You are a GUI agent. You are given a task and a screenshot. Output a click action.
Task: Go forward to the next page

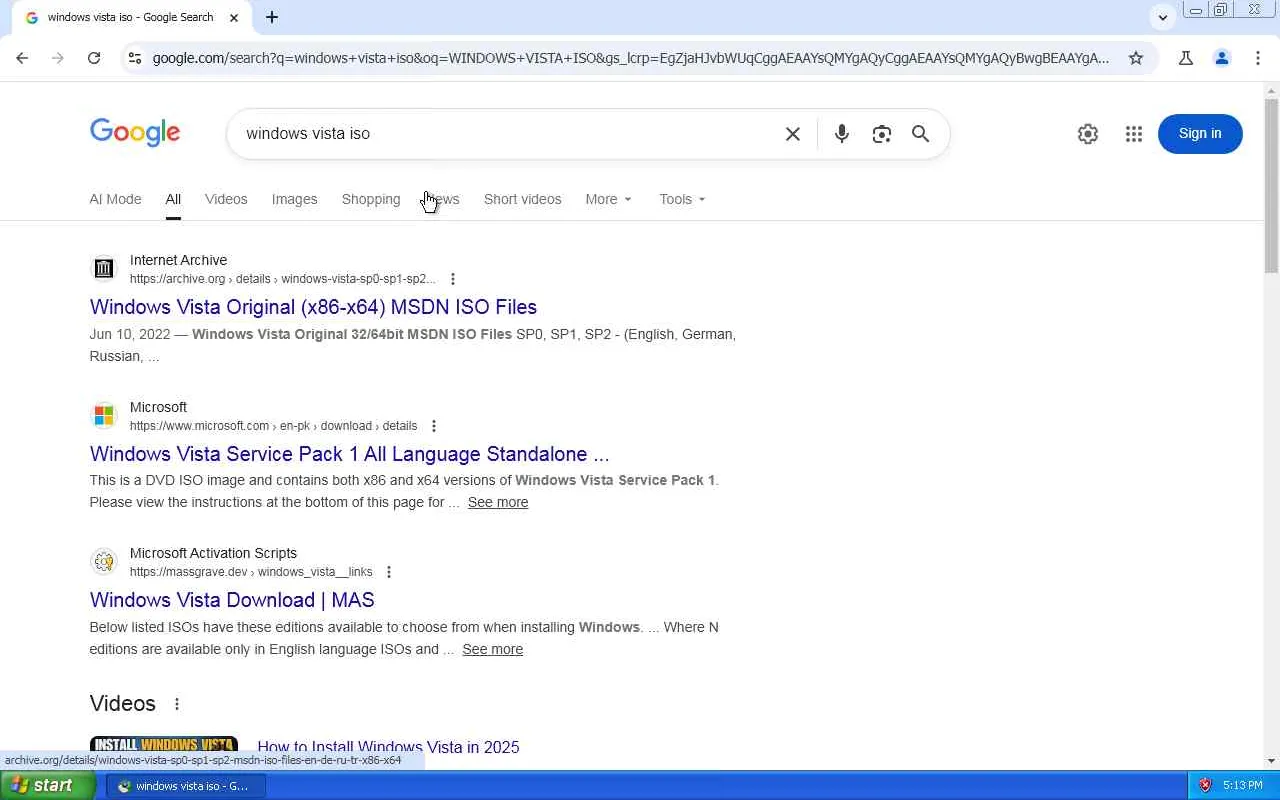point(58,58)
